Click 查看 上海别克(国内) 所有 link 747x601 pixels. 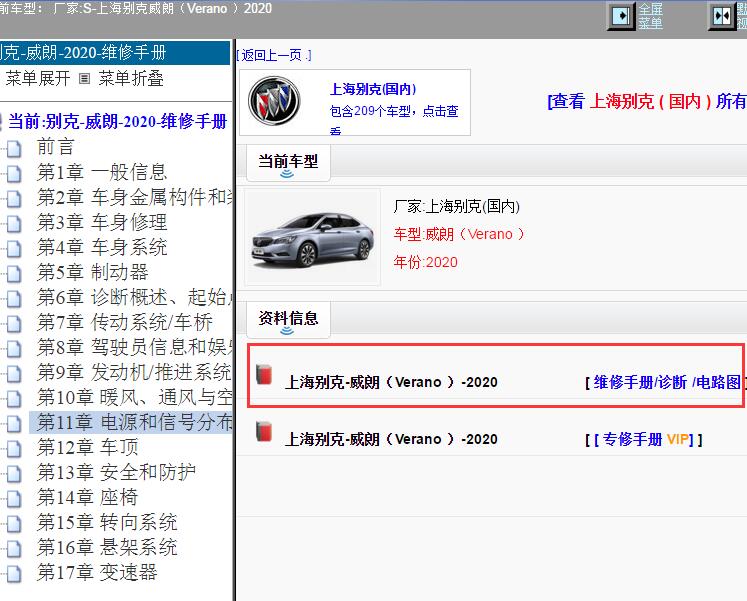coord(647,101)
